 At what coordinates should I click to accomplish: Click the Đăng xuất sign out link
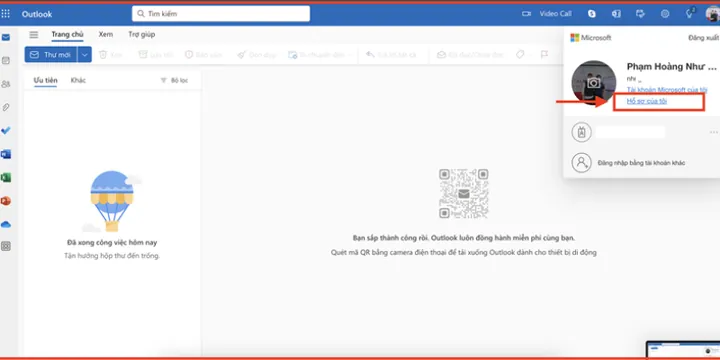tap(703, 38)
